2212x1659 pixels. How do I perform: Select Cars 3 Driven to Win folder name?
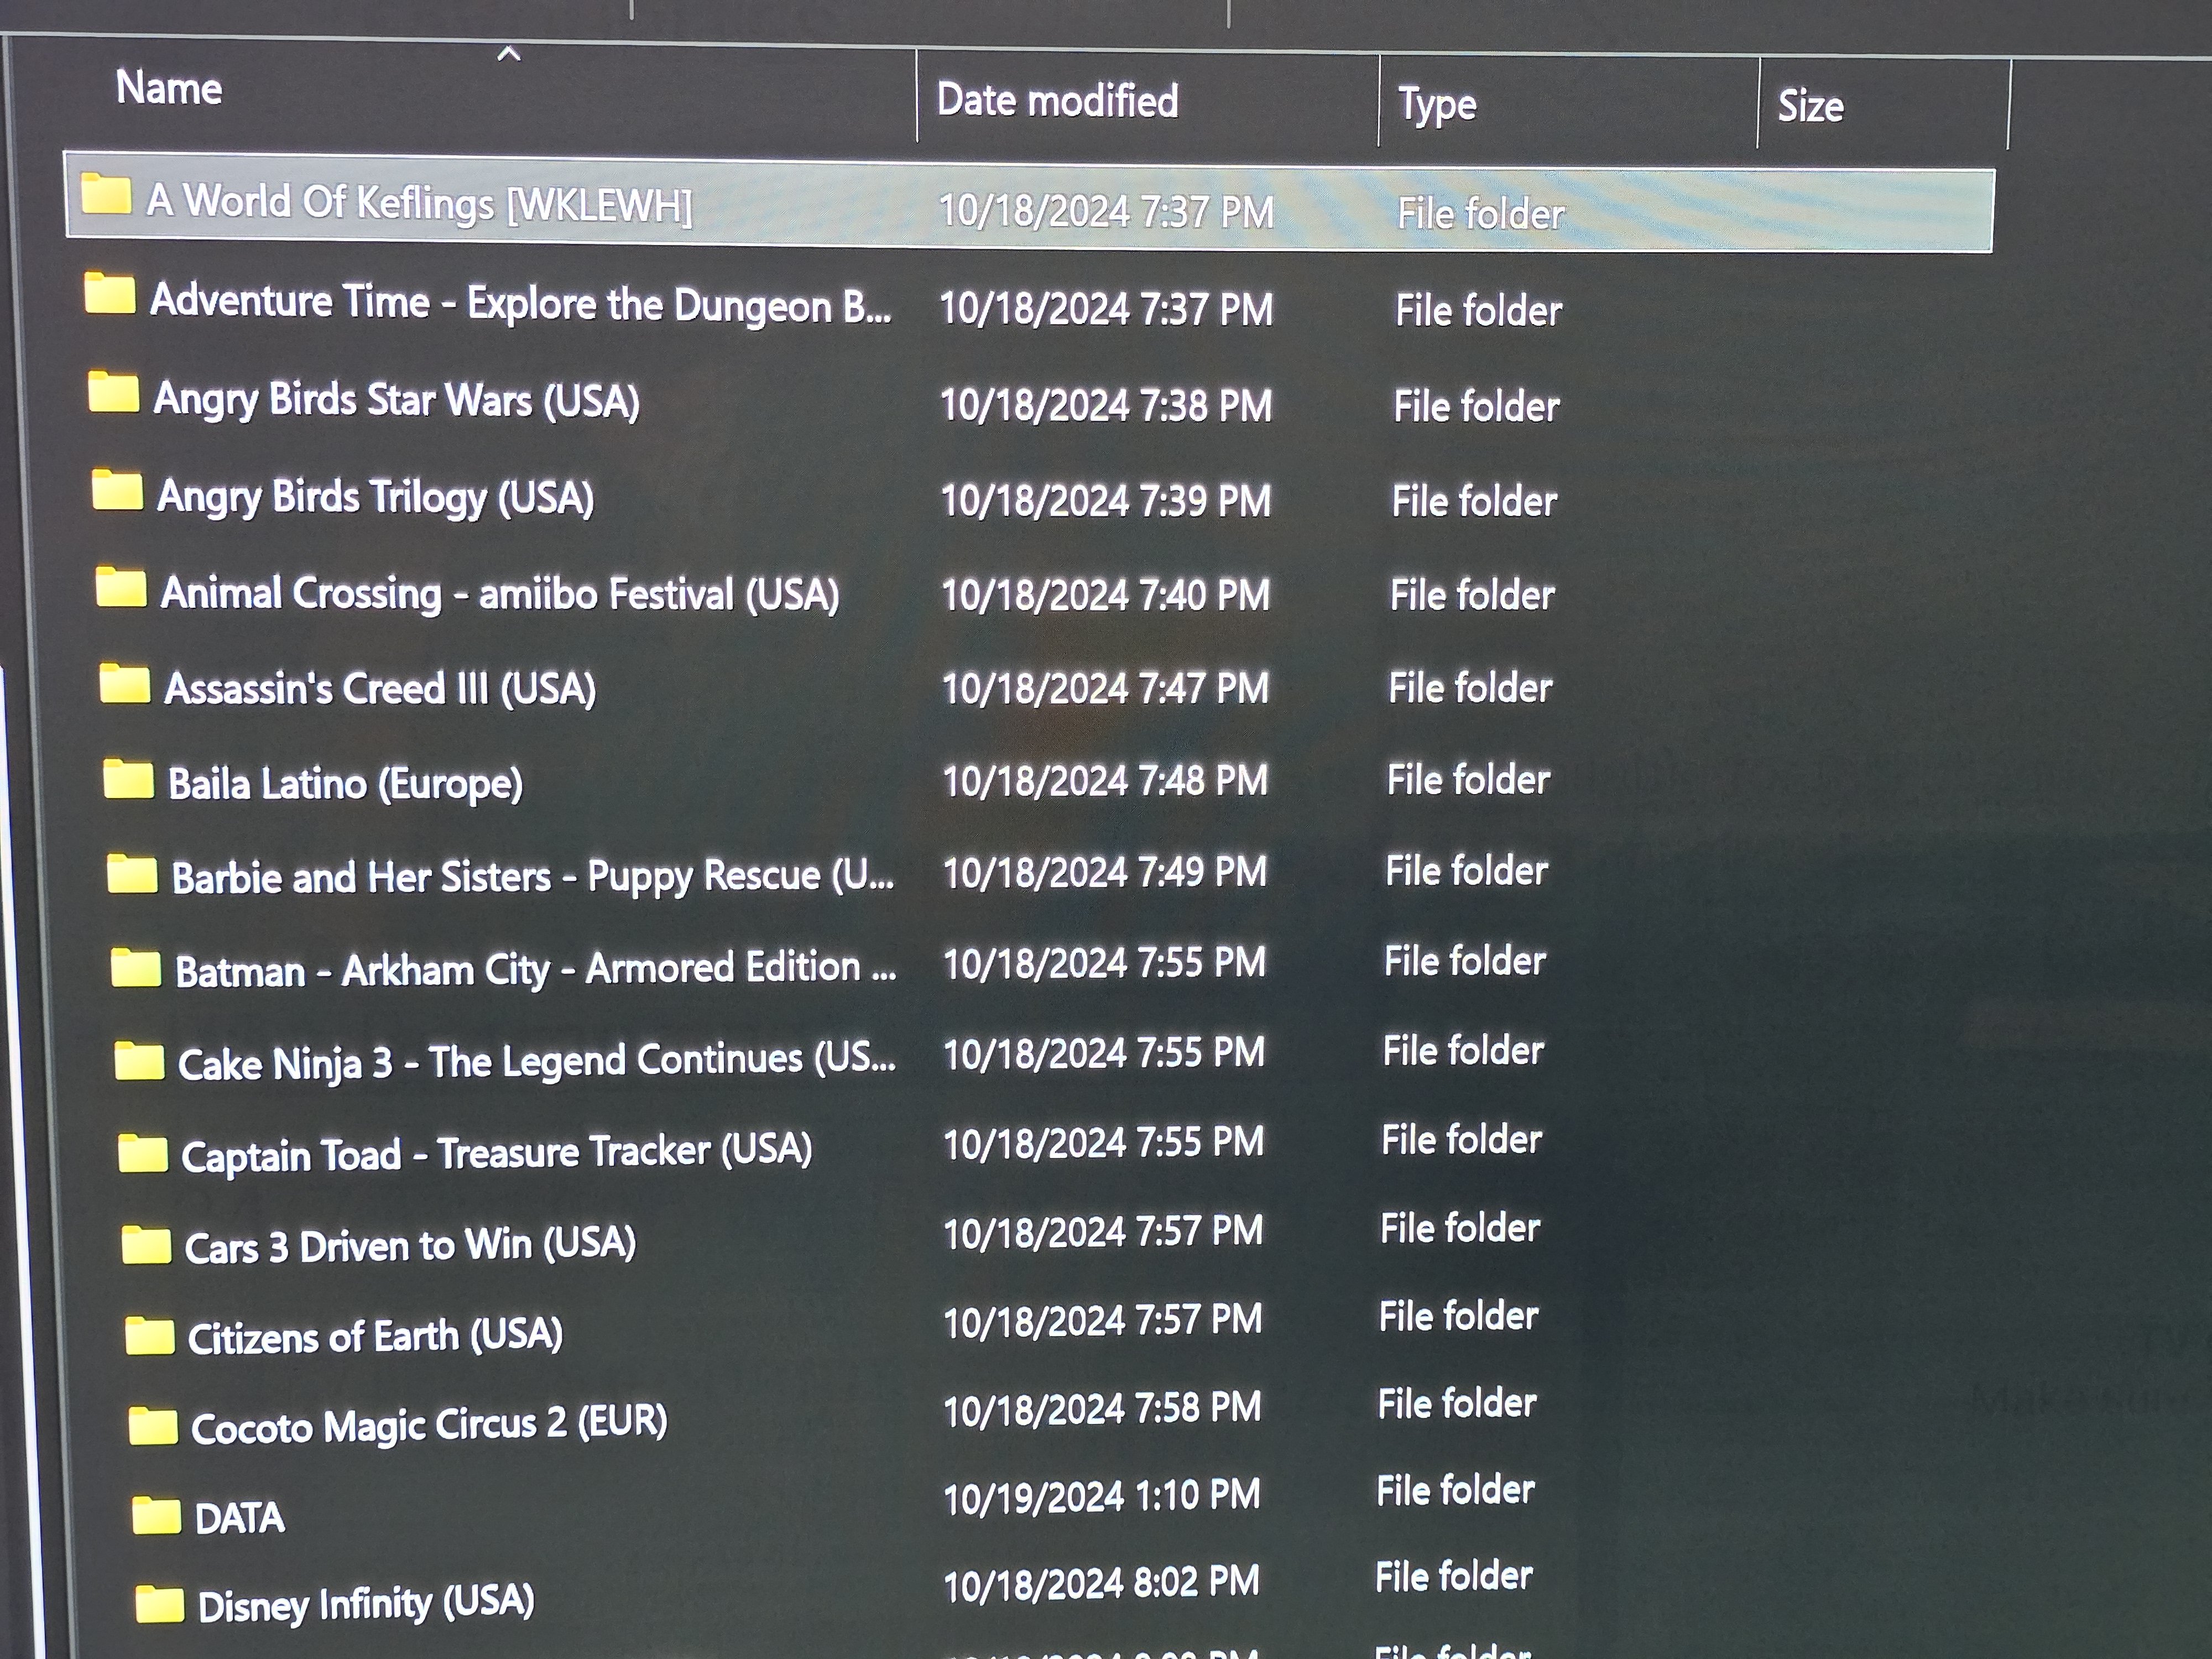410,1246
